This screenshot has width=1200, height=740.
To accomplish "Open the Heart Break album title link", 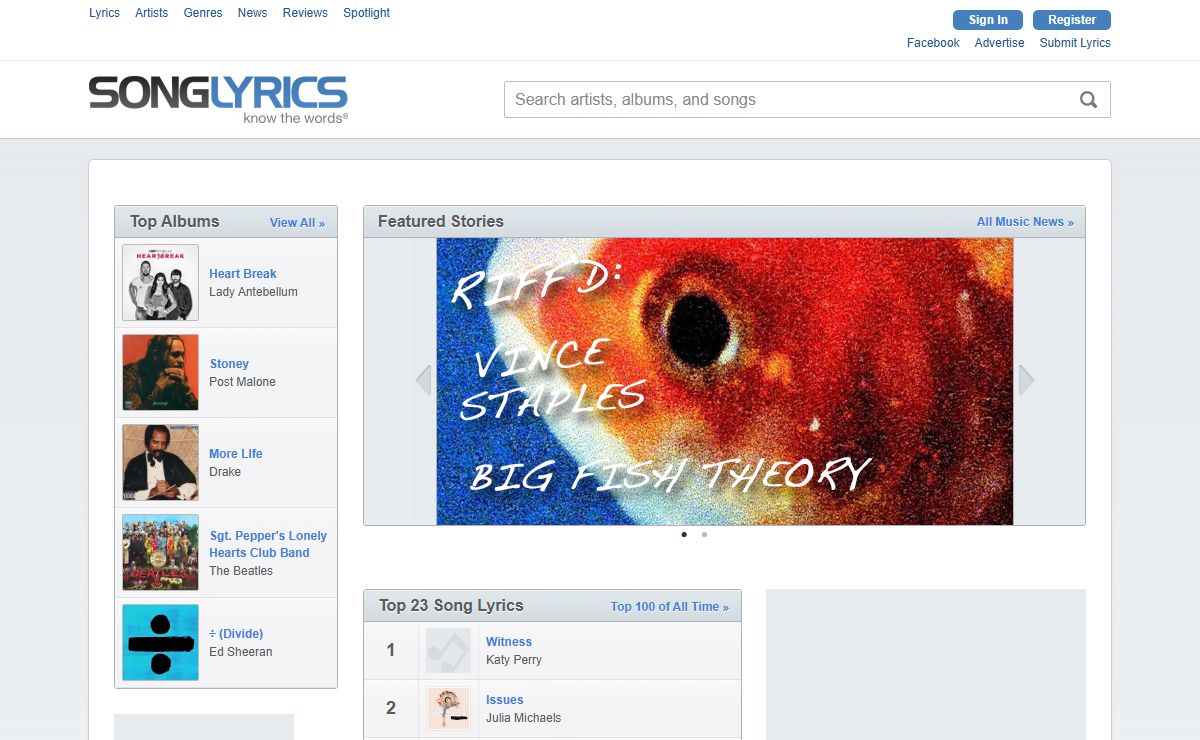I will pyautogui.click(x=243, y=274).
